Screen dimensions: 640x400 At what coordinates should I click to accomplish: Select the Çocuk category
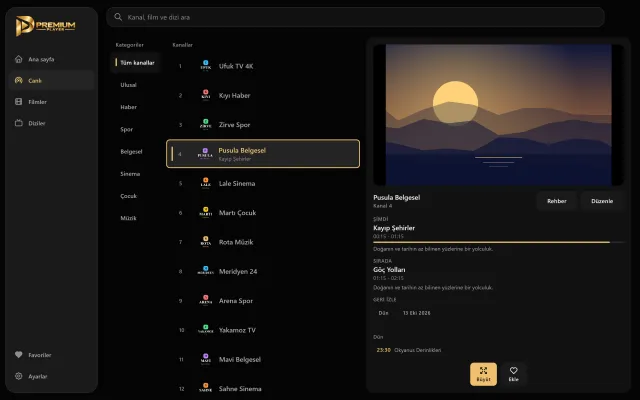[129, 196]
